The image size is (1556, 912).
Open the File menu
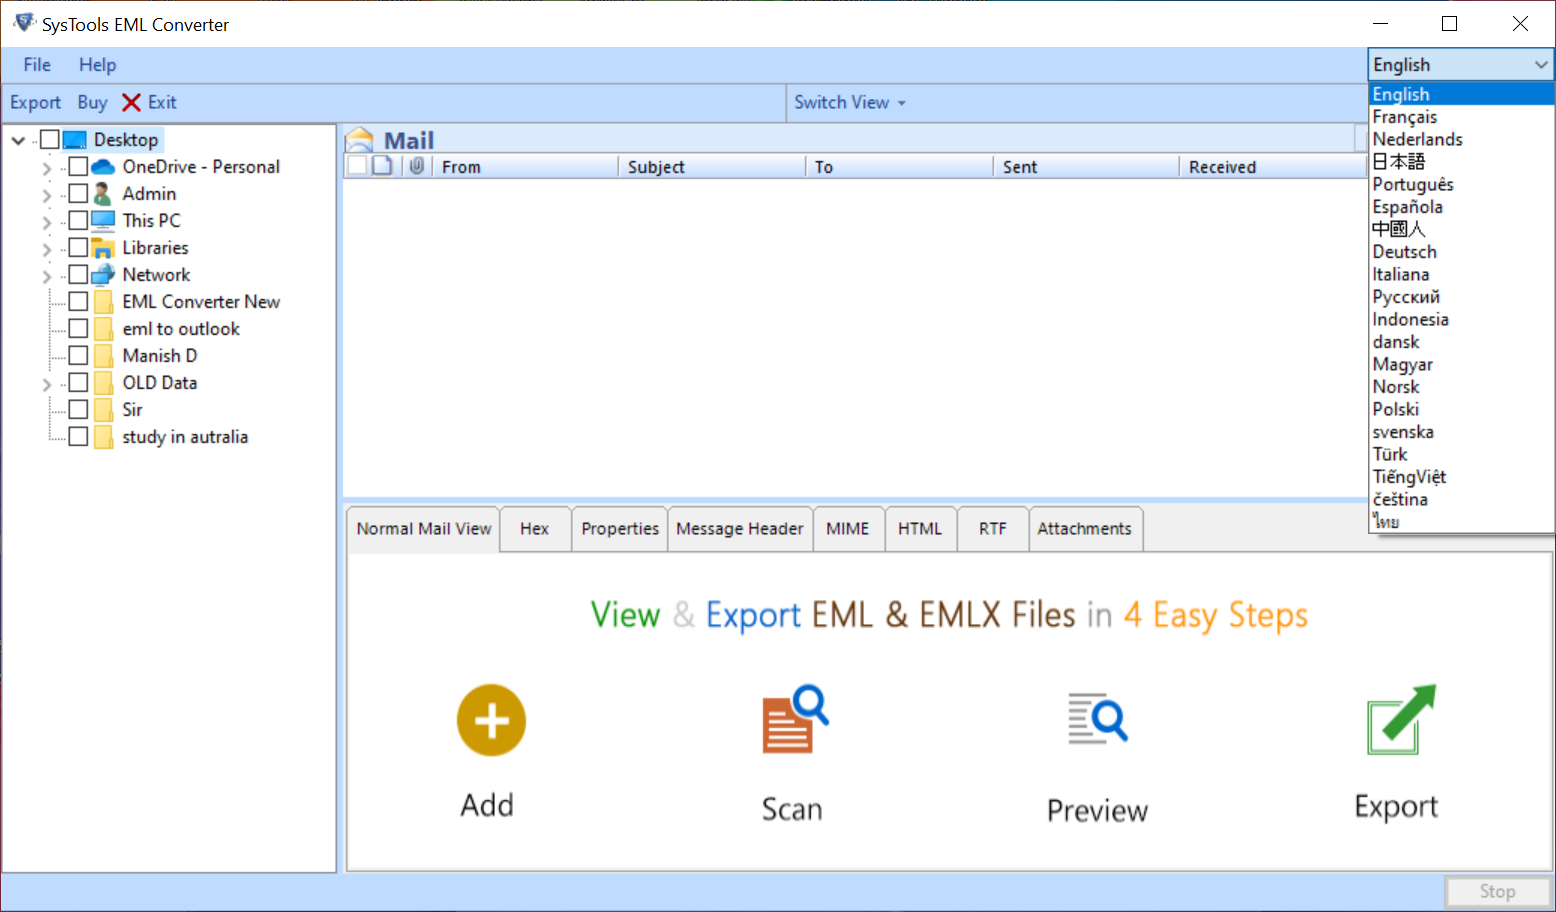pyautogui.click(x=37, y=65)
